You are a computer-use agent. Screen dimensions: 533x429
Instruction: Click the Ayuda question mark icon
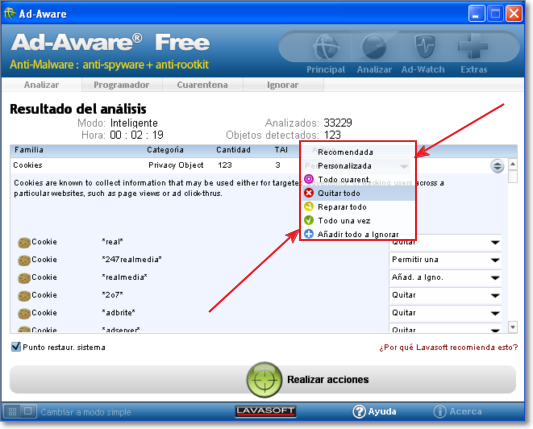359,412
